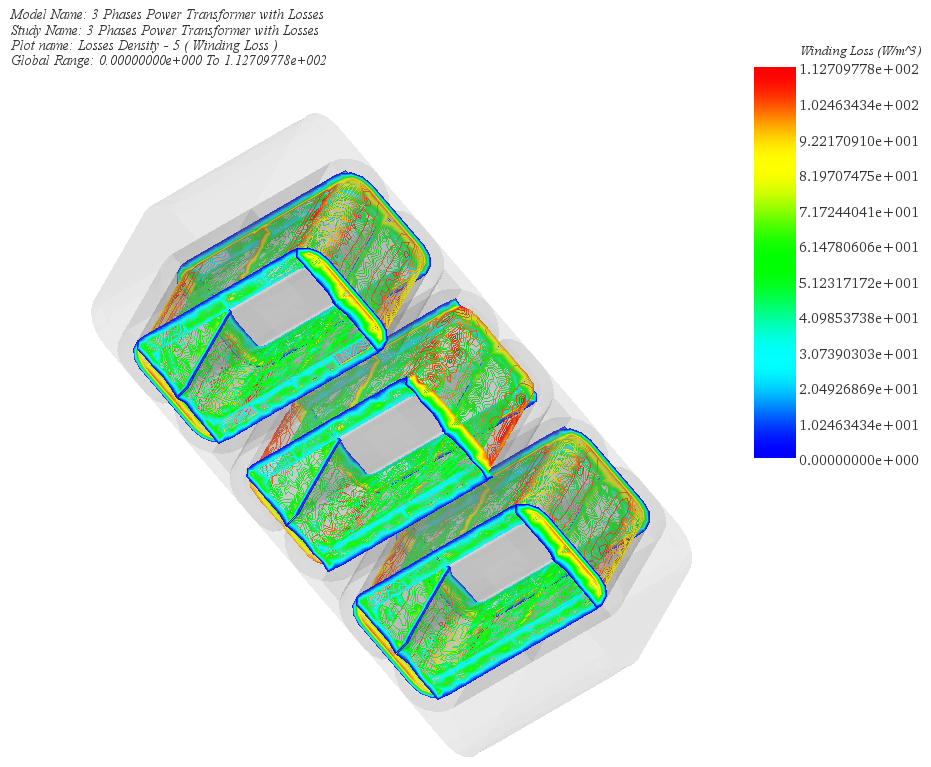This screenshot has height=767, width=931.
Task: Select the maximum legend value 1.12709778e+002
Action: pos(858,70)
